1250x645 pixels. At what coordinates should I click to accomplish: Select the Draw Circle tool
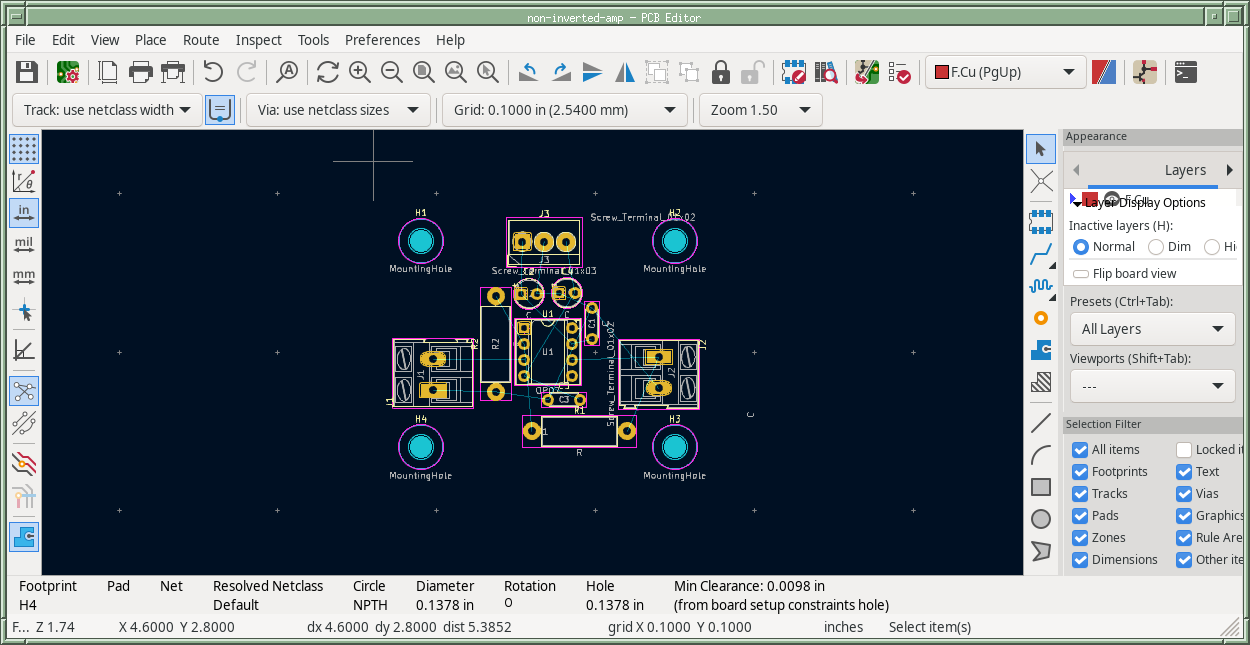(1041, 519)
